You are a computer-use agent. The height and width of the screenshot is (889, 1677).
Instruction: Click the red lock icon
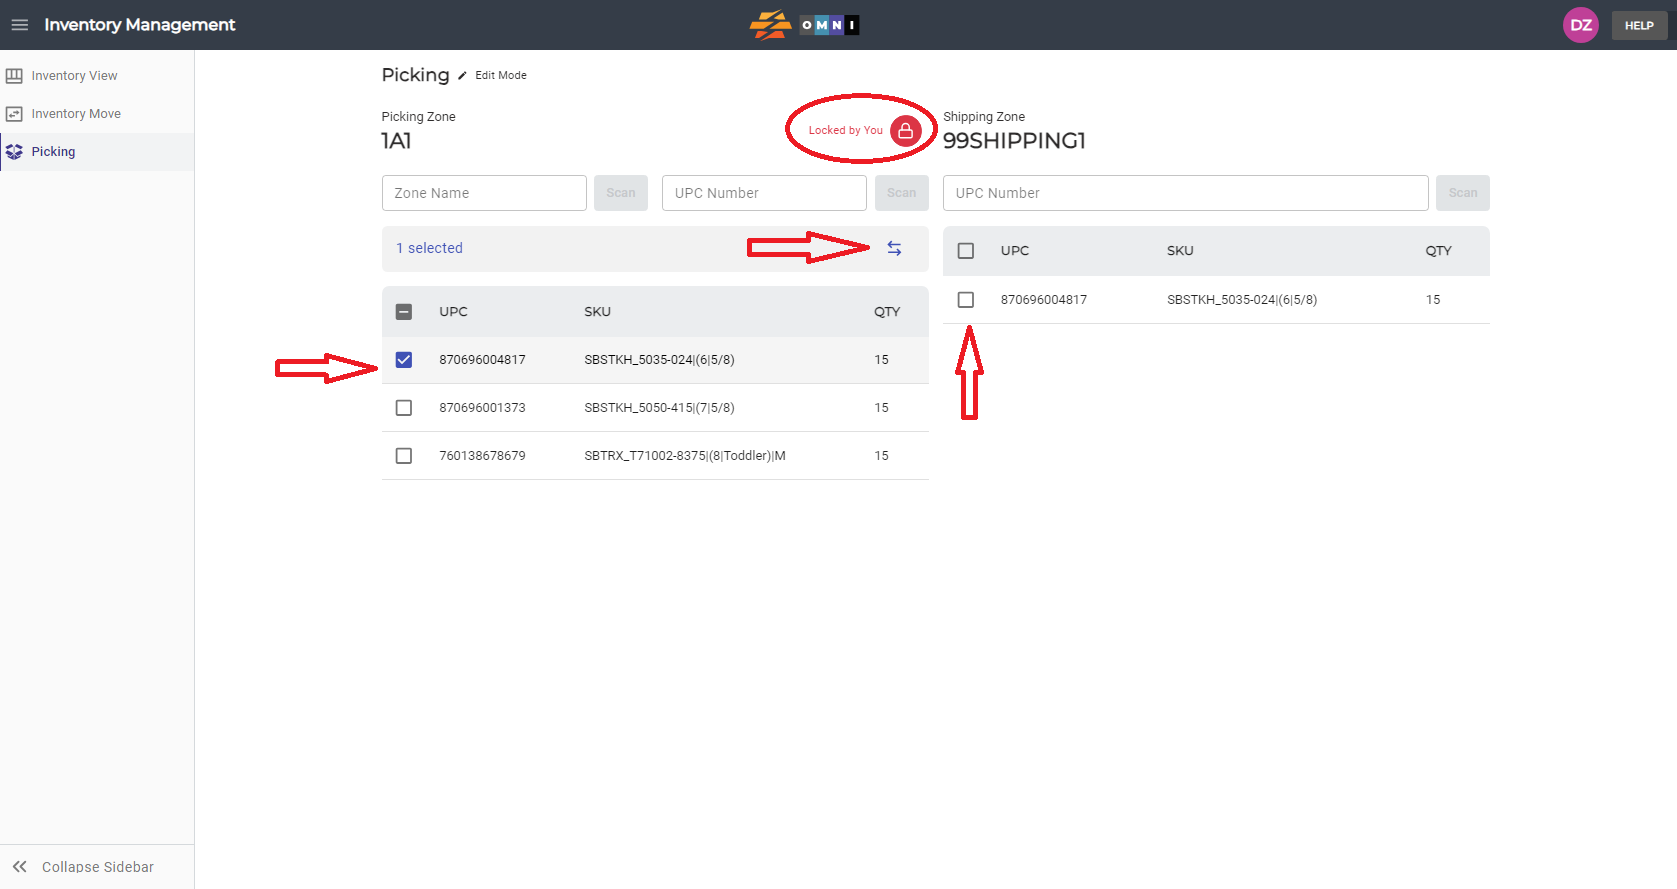[x=905, y=131]
